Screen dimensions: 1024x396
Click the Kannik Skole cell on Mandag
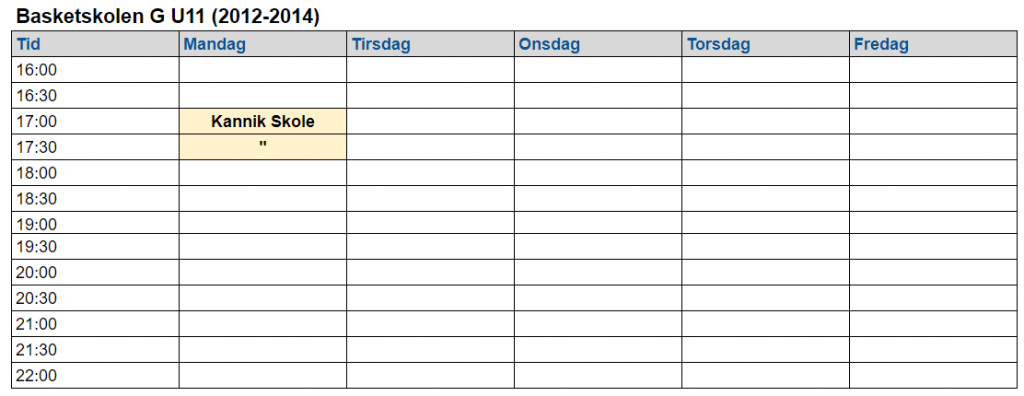263,122
